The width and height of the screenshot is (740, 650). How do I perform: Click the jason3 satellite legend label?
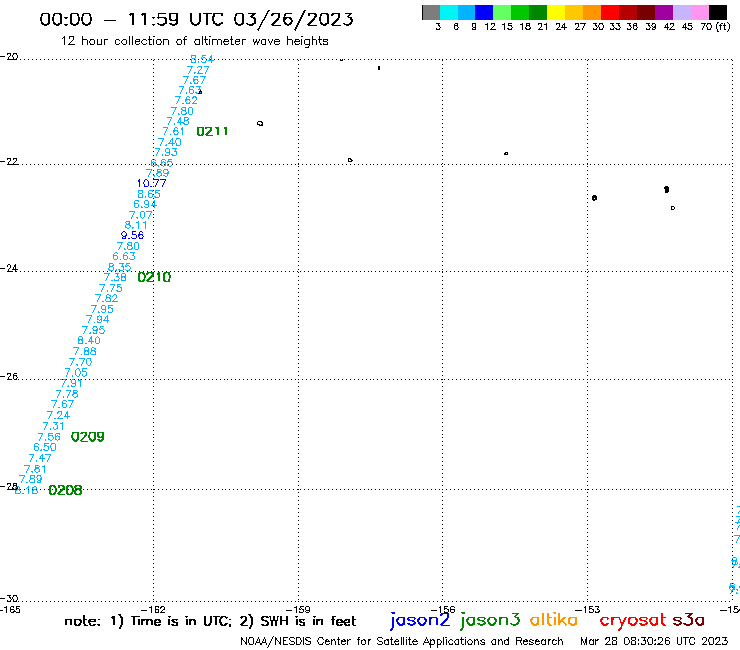pos(490,621)
